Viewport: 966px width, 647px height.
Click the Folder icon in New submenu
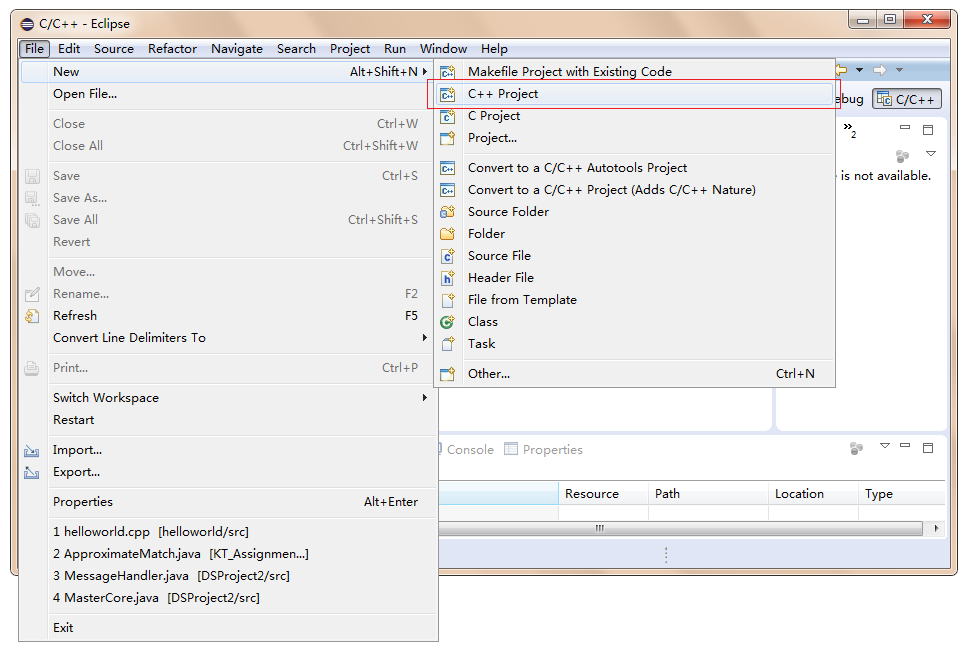448,234
